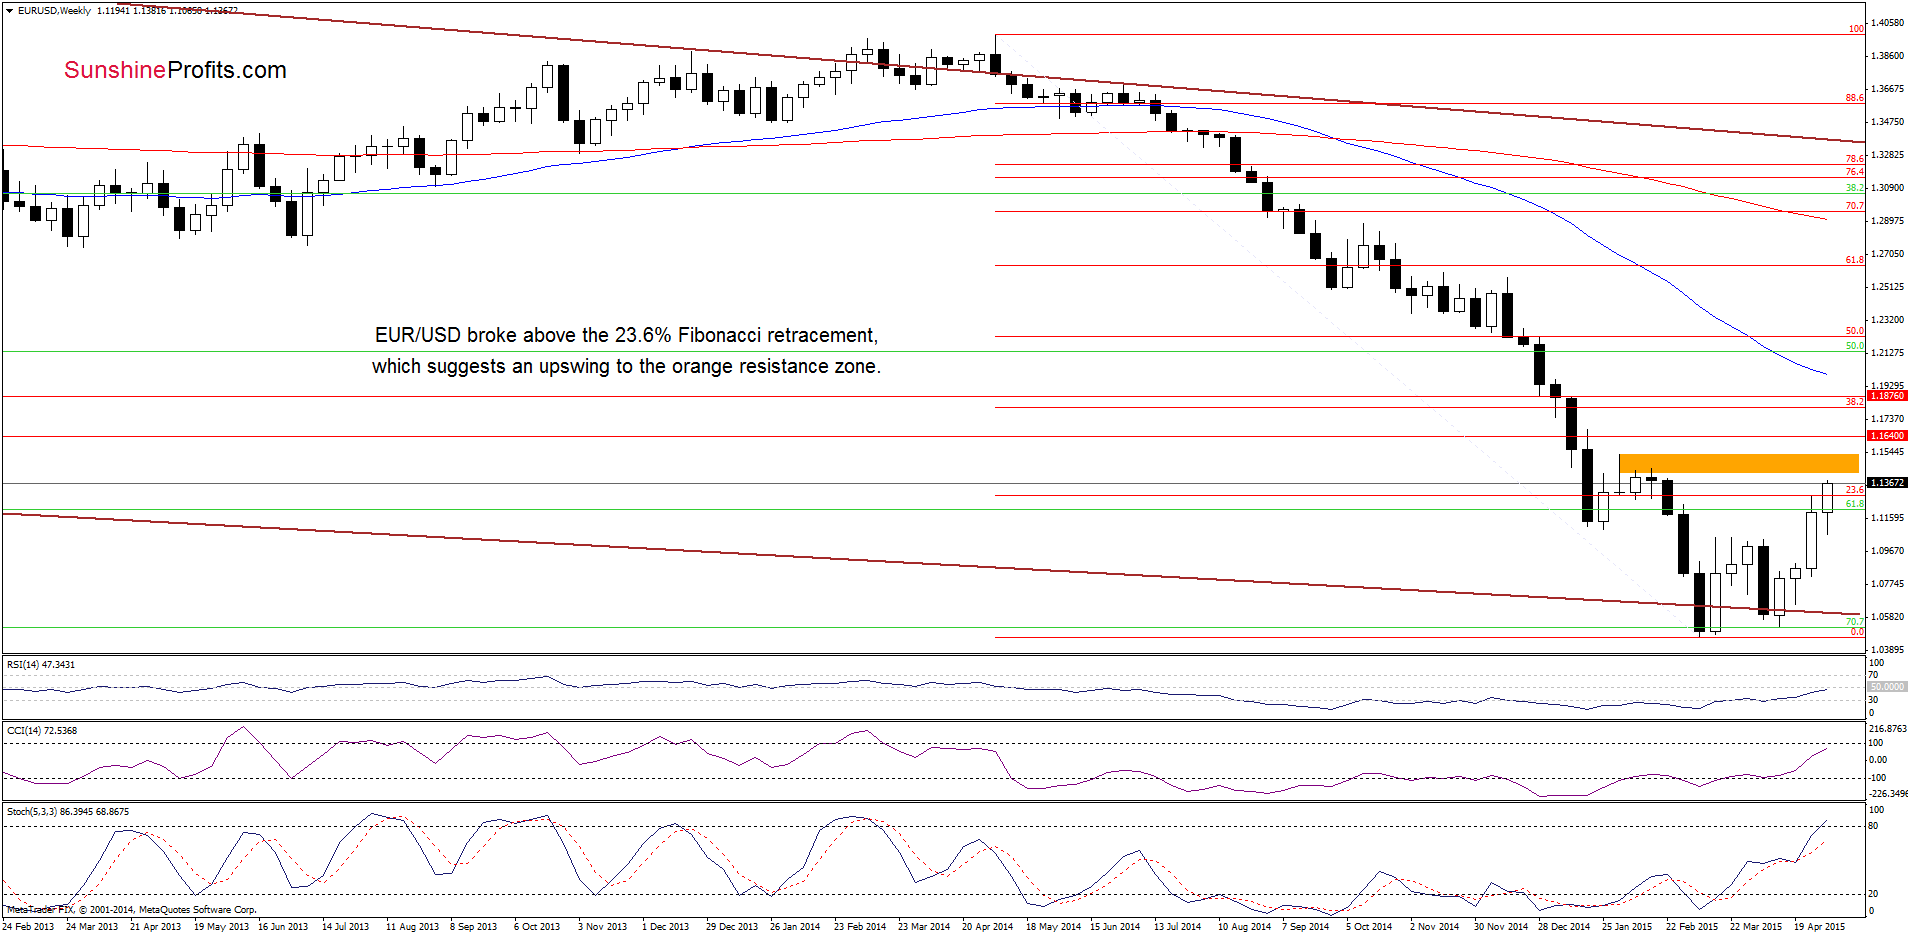Click the CCI(14) 72.5368 indicator label

pos(42,730)
